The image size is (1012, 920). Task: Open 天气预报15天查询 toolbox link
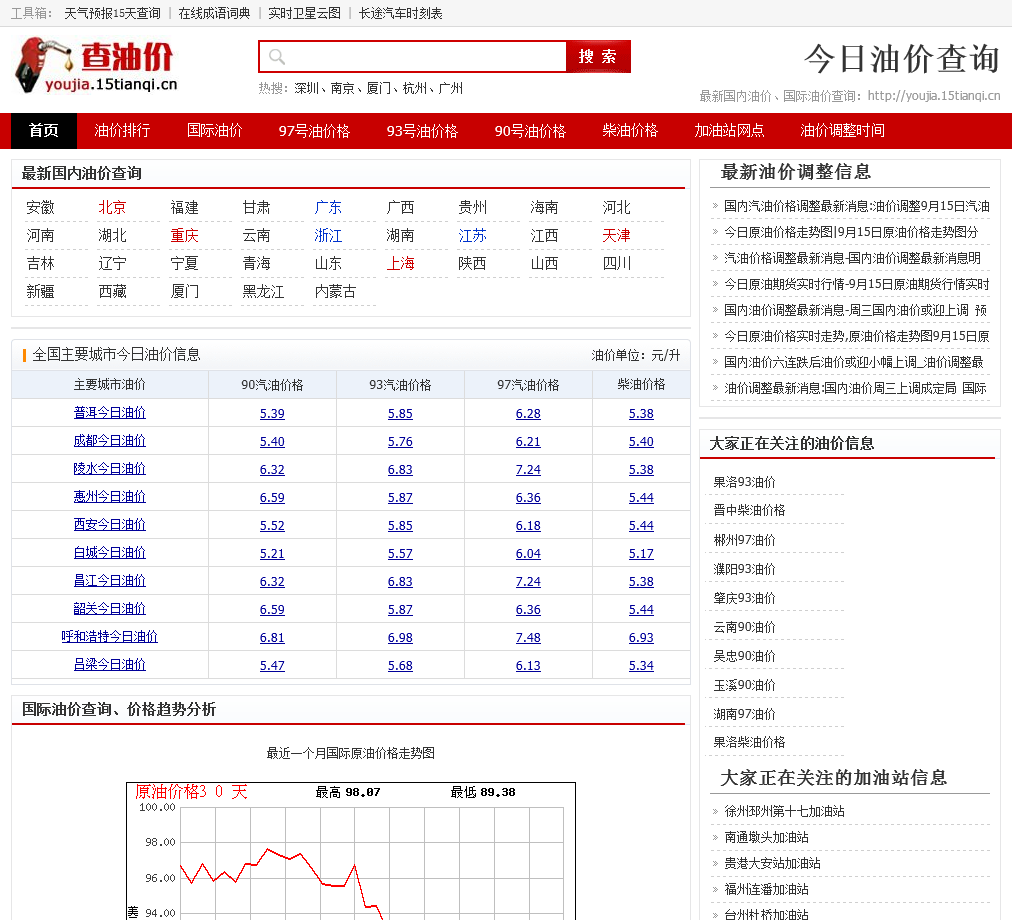[x=112, y=14]
